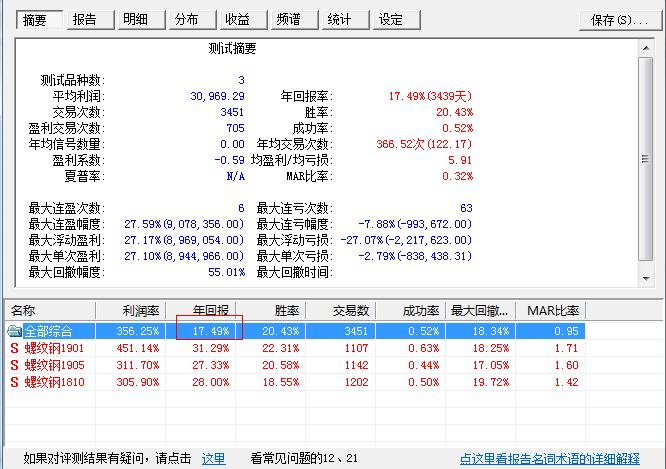666x469 pixels.
Task: Click the S icon beside 螺纹钢1905
Action: (x=14, y=365)
